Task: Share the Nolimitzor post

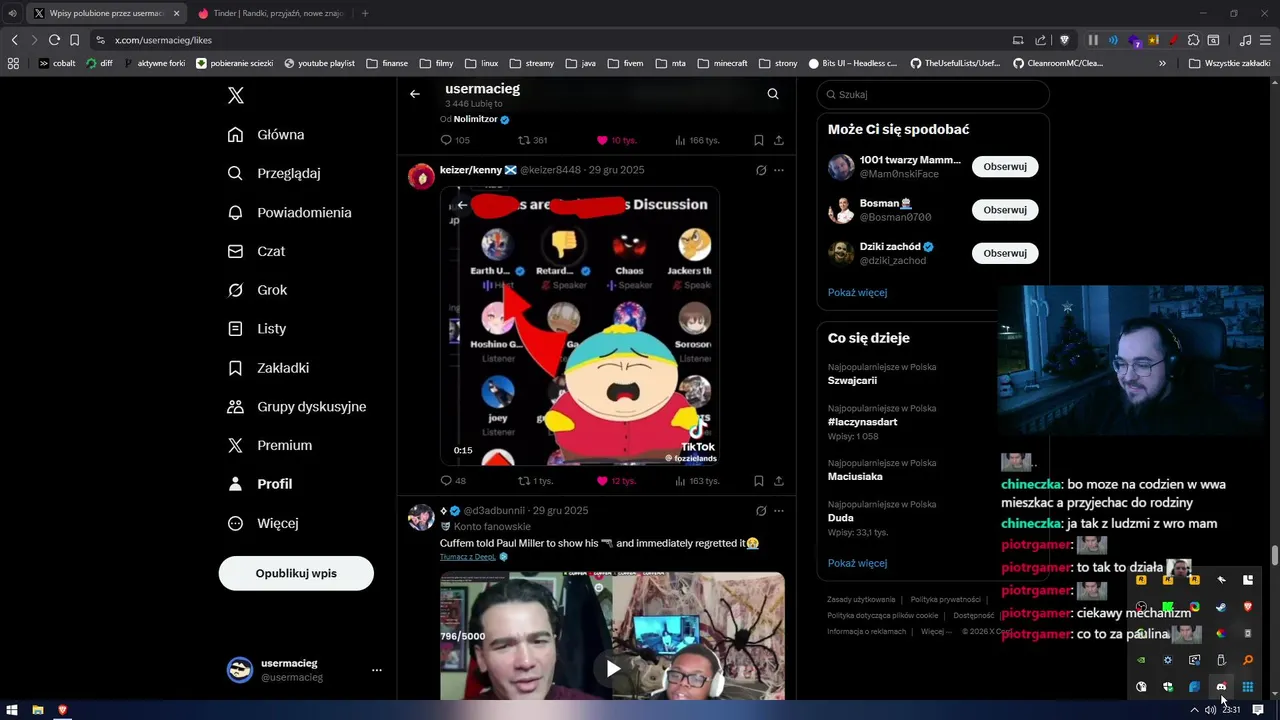Action: [x=779, y=140]
